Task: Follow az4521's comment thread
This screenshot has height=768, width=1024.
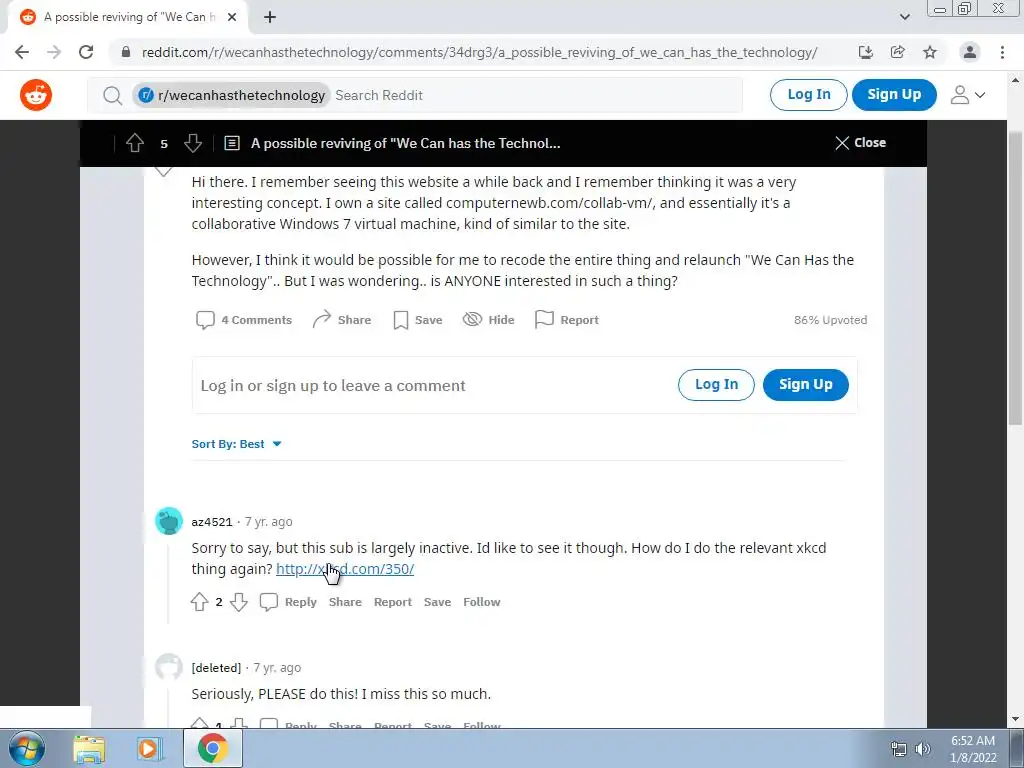Action: [x=482, y=602]
